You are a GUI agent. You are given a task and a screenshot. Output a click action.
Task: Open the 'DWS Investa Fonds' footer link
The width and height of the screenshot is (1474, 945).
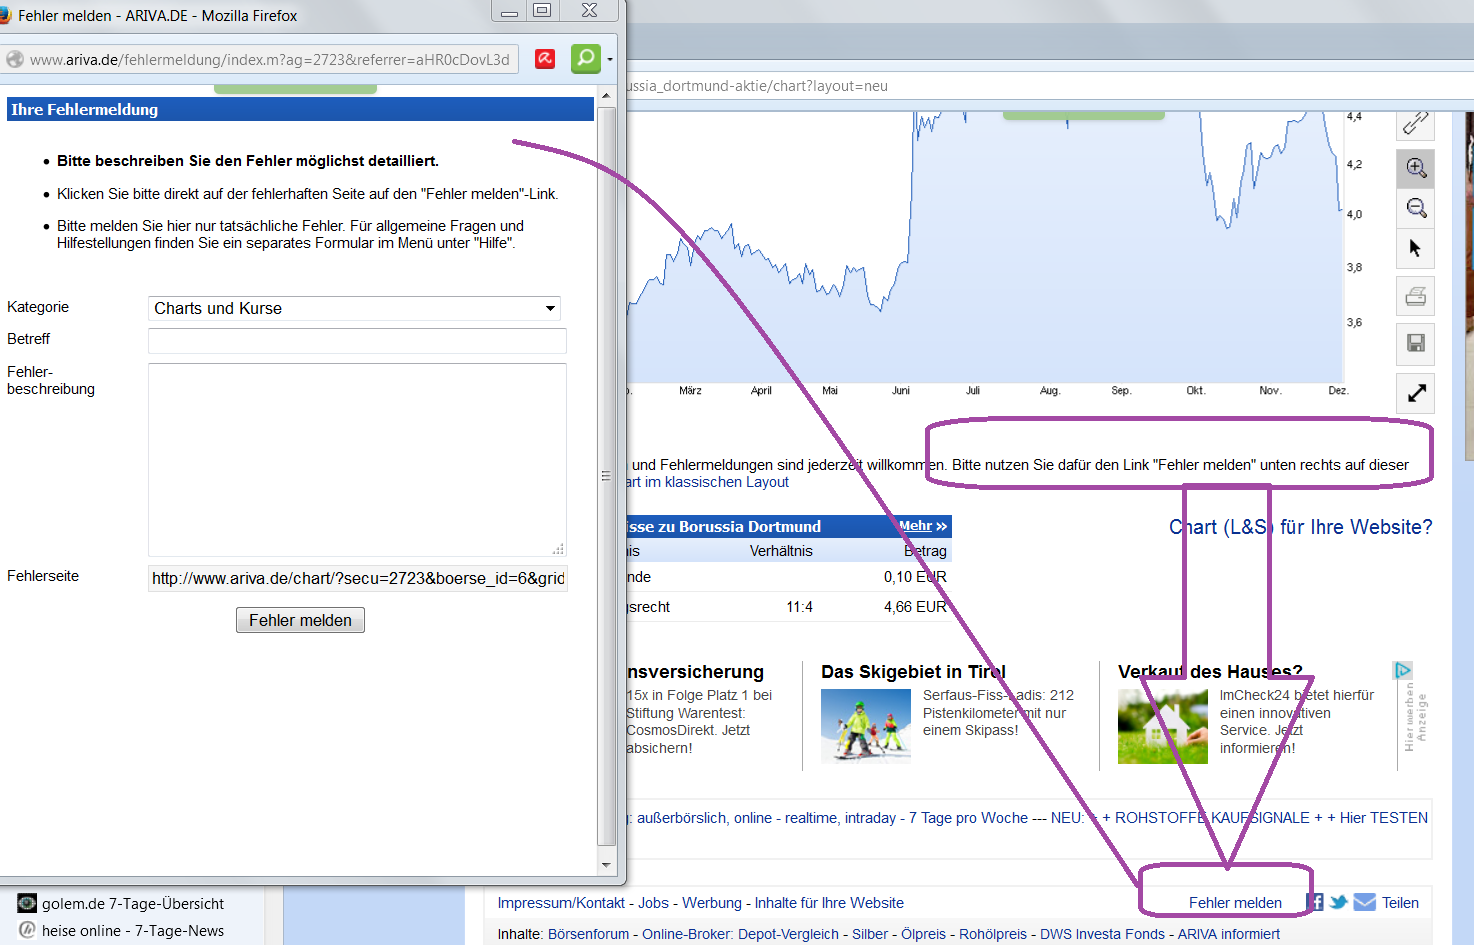(1102, 934)
